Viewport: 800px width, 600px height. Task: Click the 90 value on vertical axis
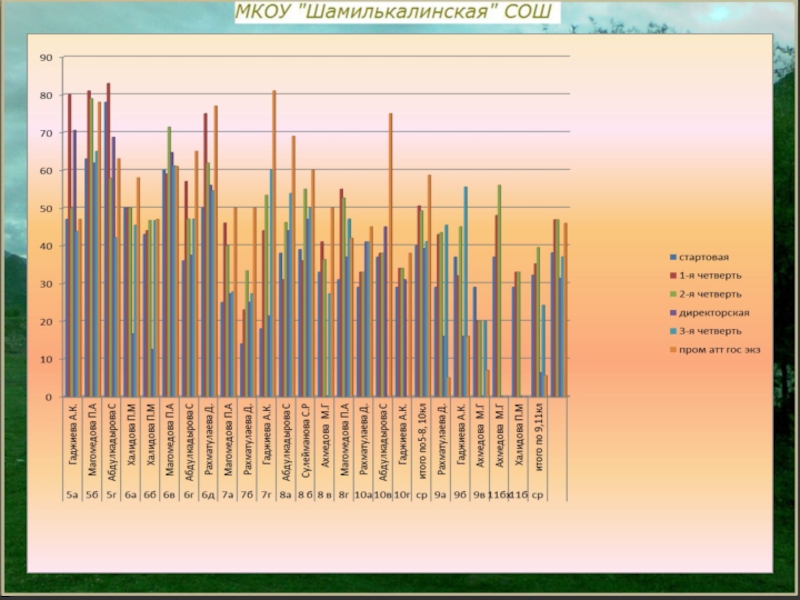[45, 58]
